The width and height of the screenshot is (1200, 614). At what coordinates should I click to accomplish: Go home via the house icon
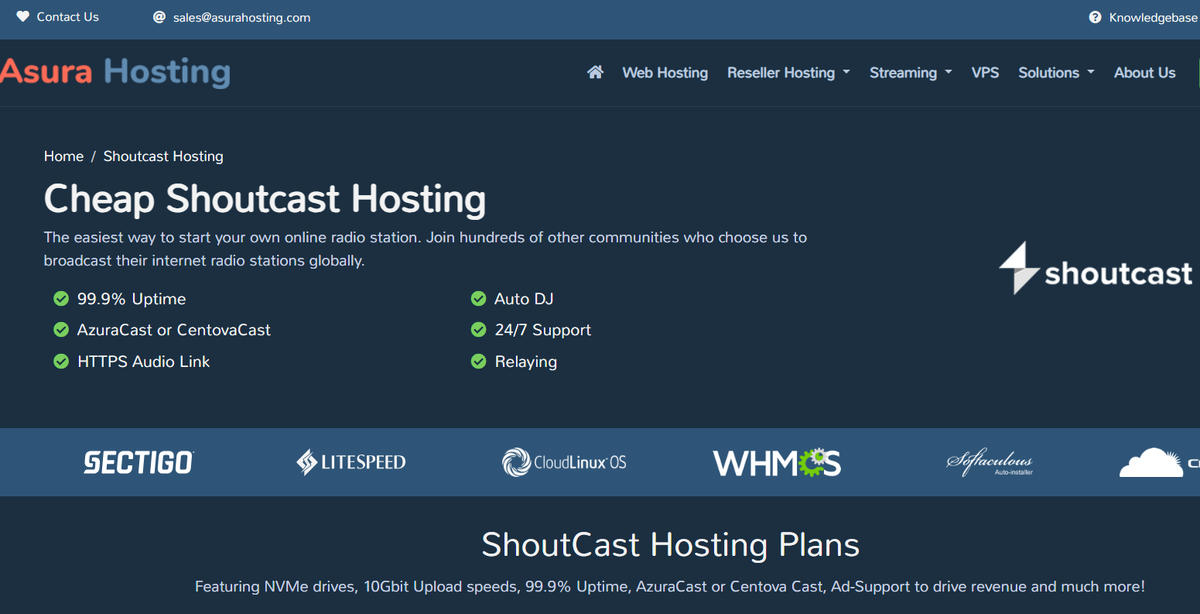coord(595,72)
